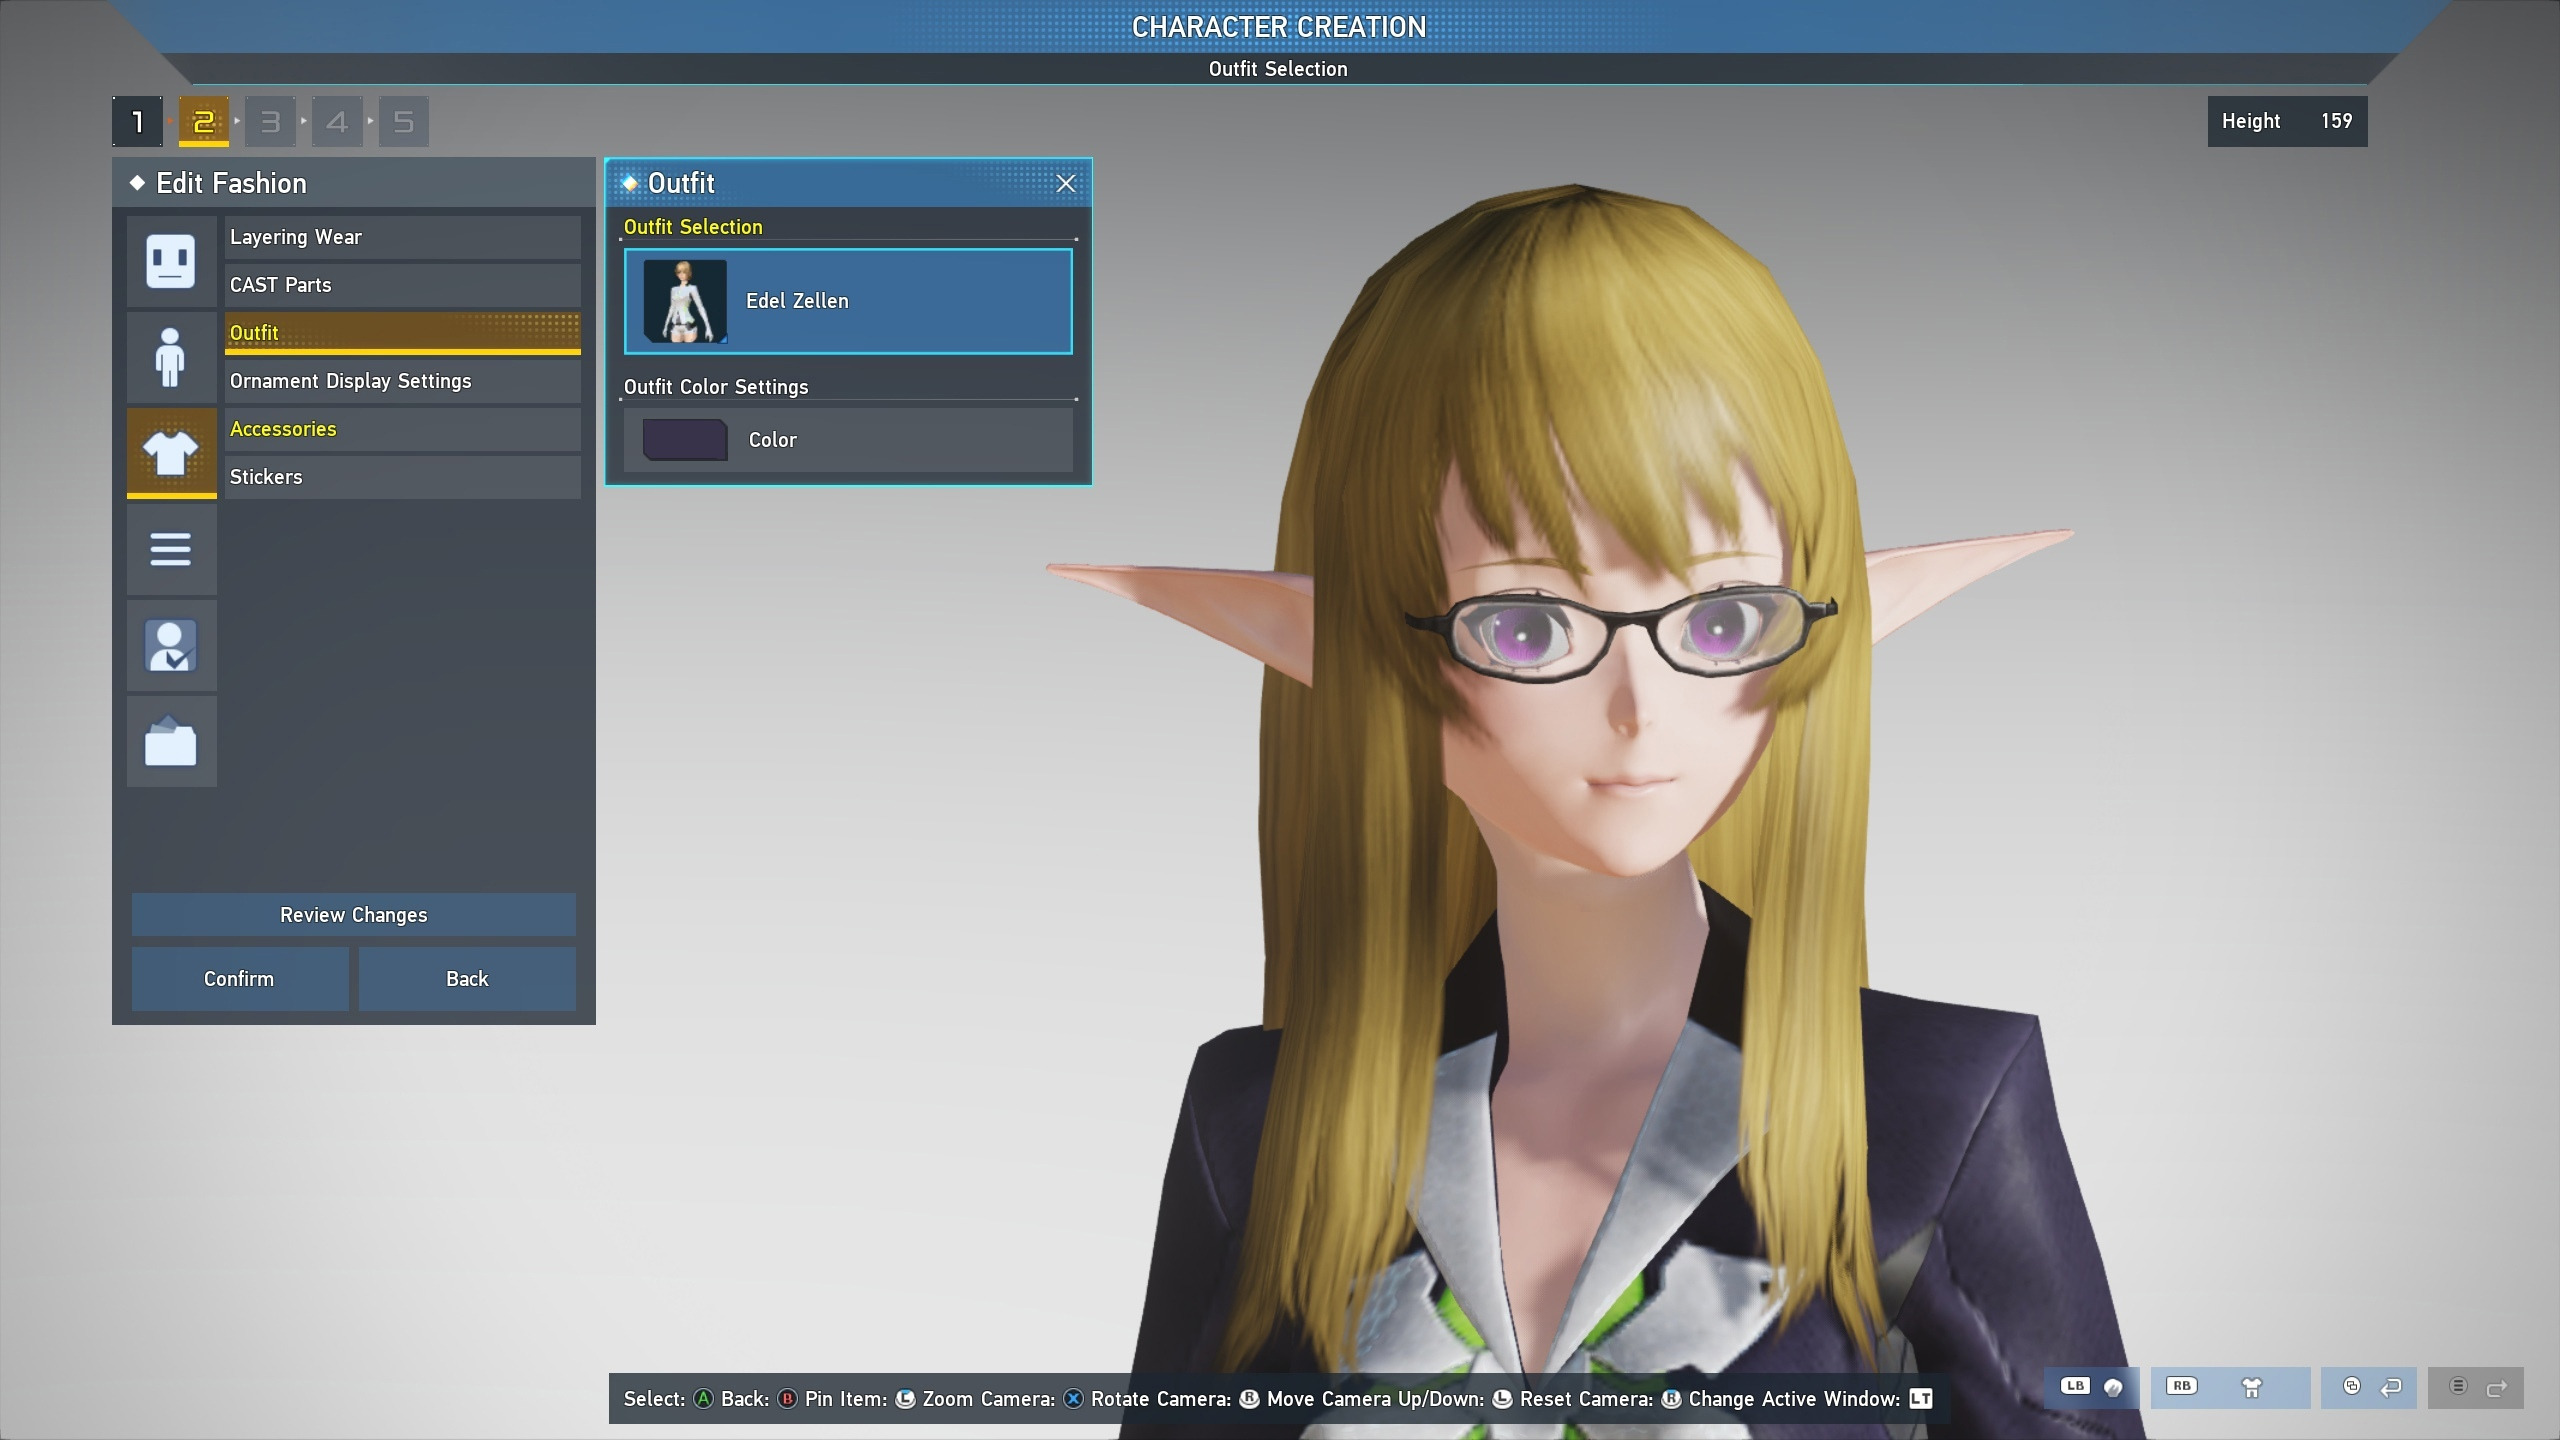This screenshot has width=2560, height=1440.
Task: Toggle outfit display with RB shirt button
Action: (x=2230, y=1387)
